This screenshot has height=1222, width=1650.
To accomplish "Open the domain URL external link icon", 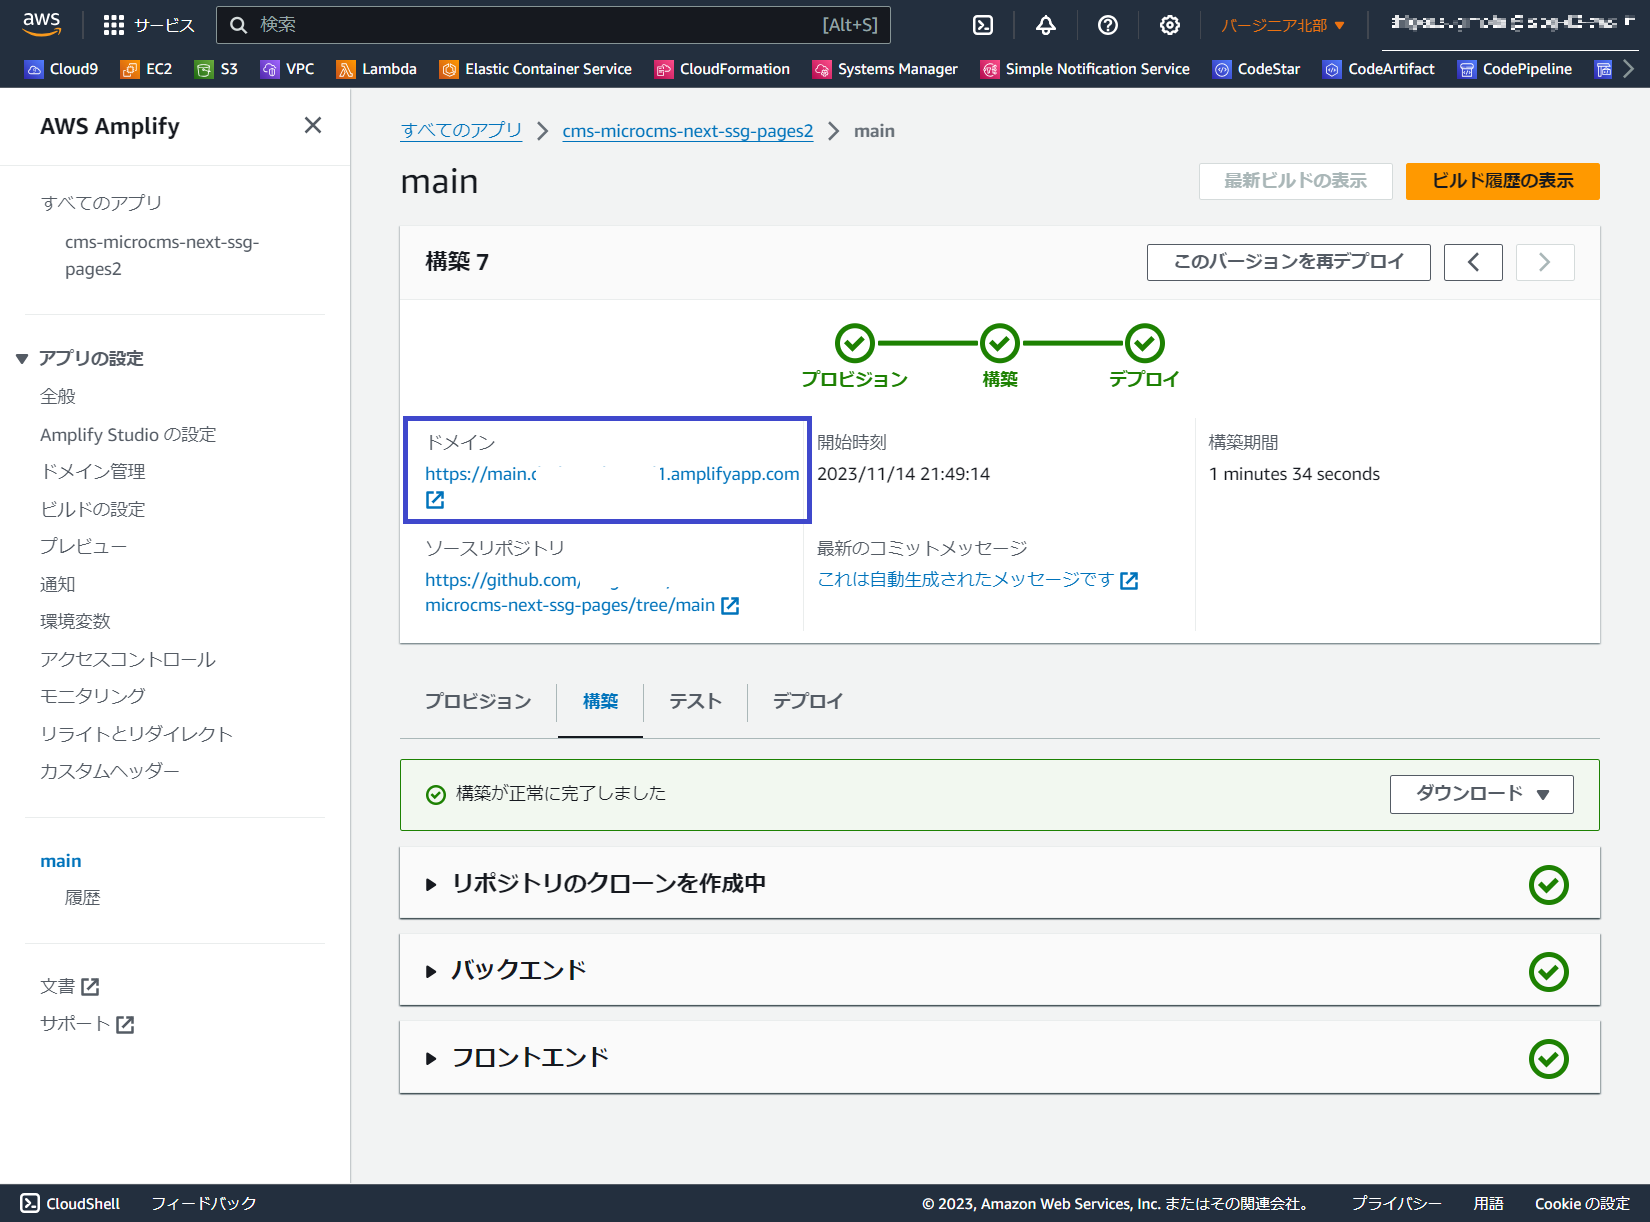I will pyautogui.click(x=435, y=500).
